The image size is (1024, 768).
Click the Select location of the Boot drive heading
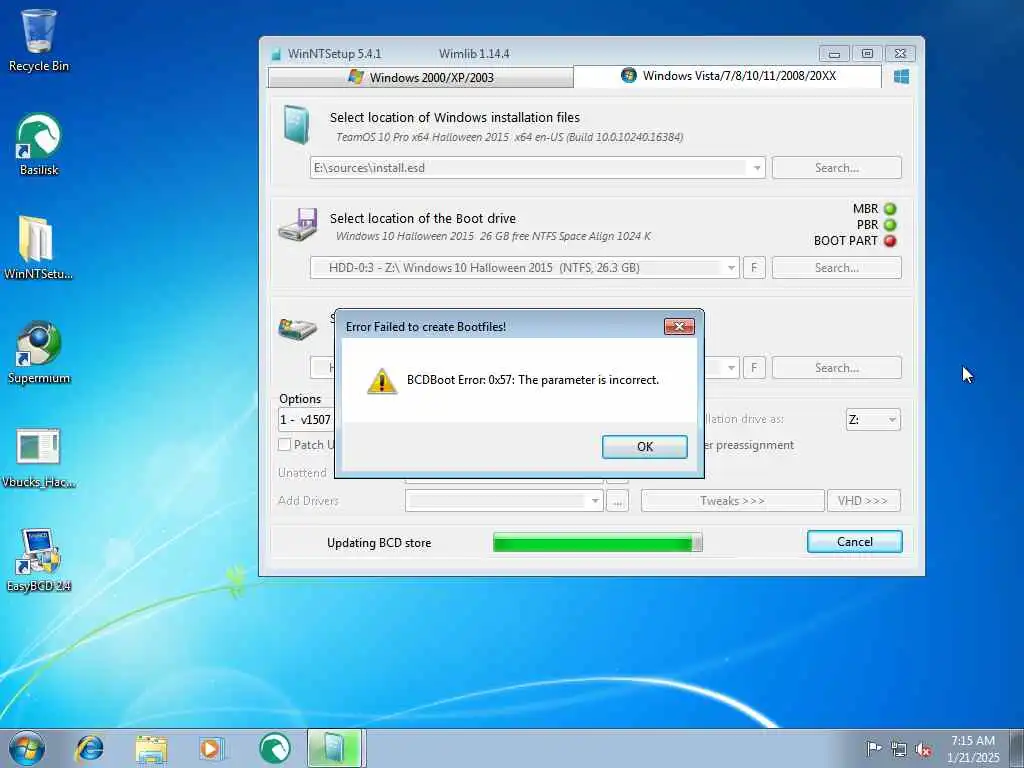pyautogui.click(x=423, y=218)
